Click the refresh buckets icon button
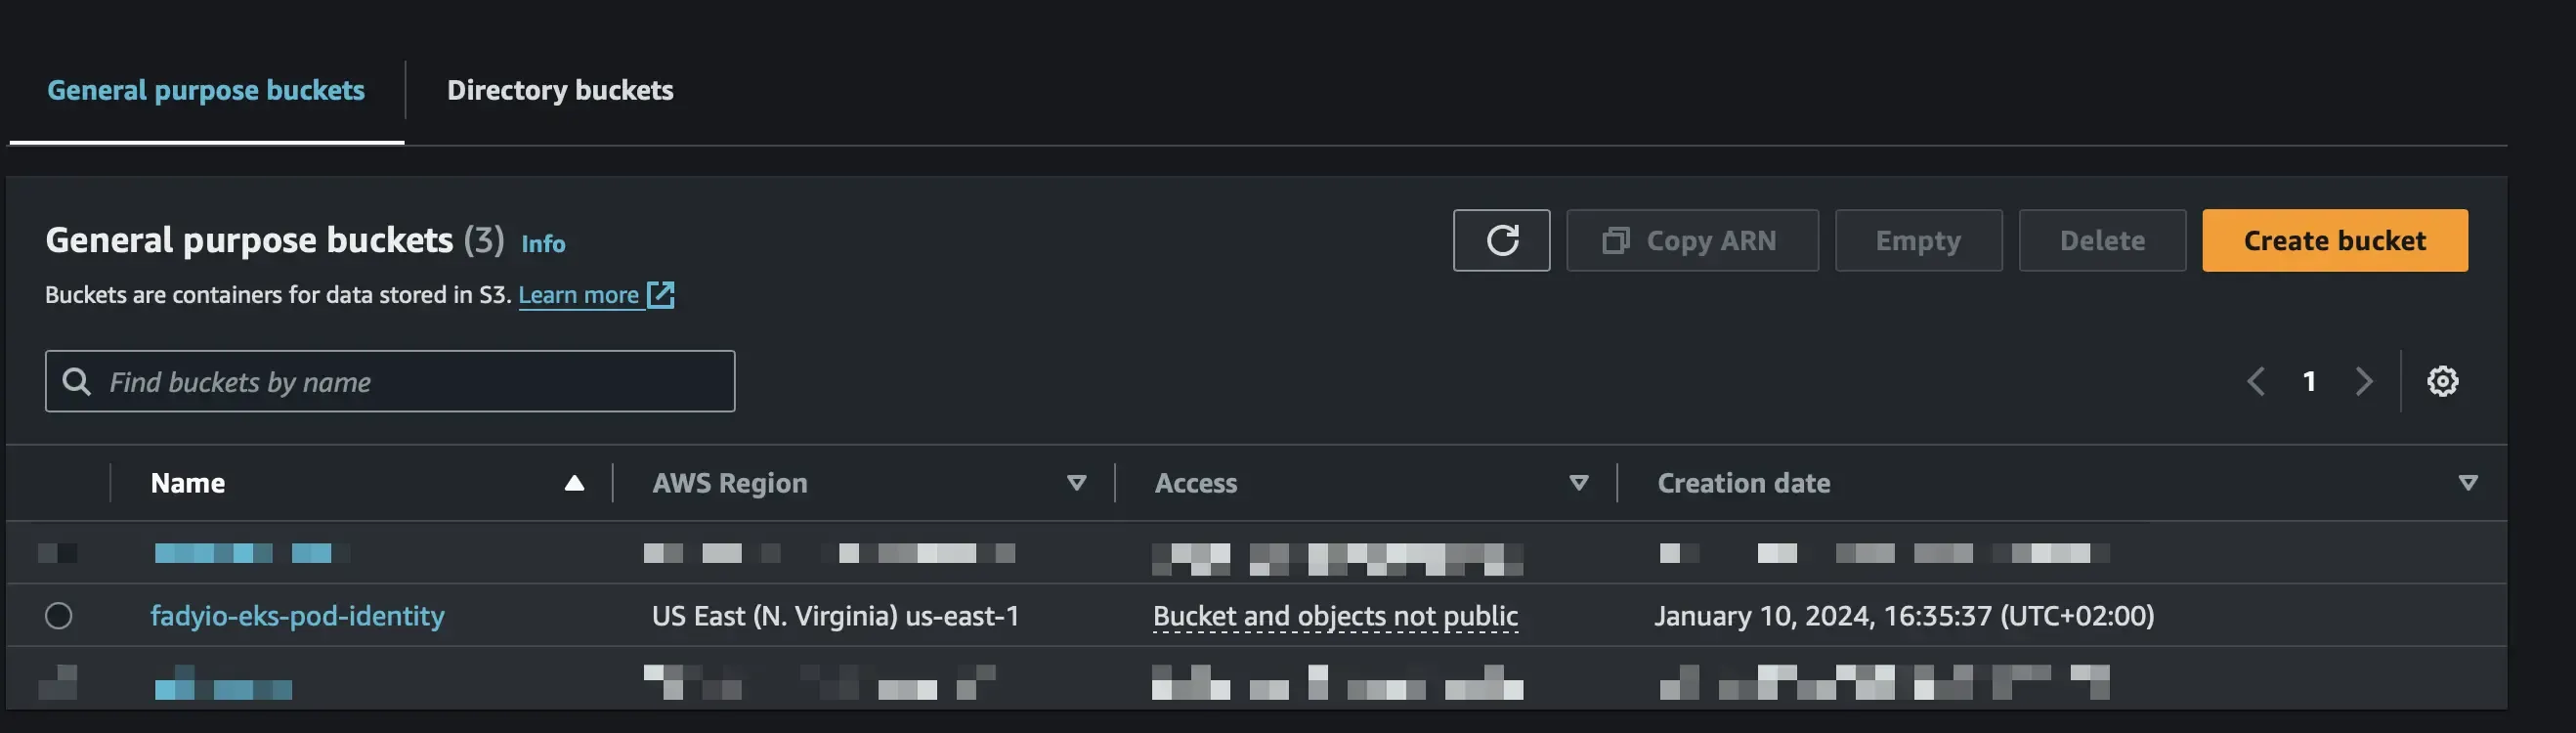This screenshot has width=2576, height=733. click(x=1501, y=240)
